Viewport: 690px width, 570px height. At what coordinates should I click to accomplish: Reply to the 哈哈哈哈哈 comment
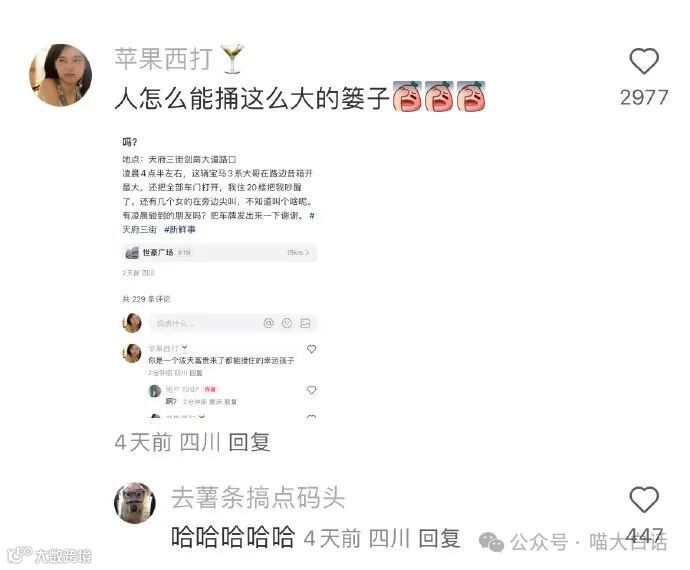point(439,538)
